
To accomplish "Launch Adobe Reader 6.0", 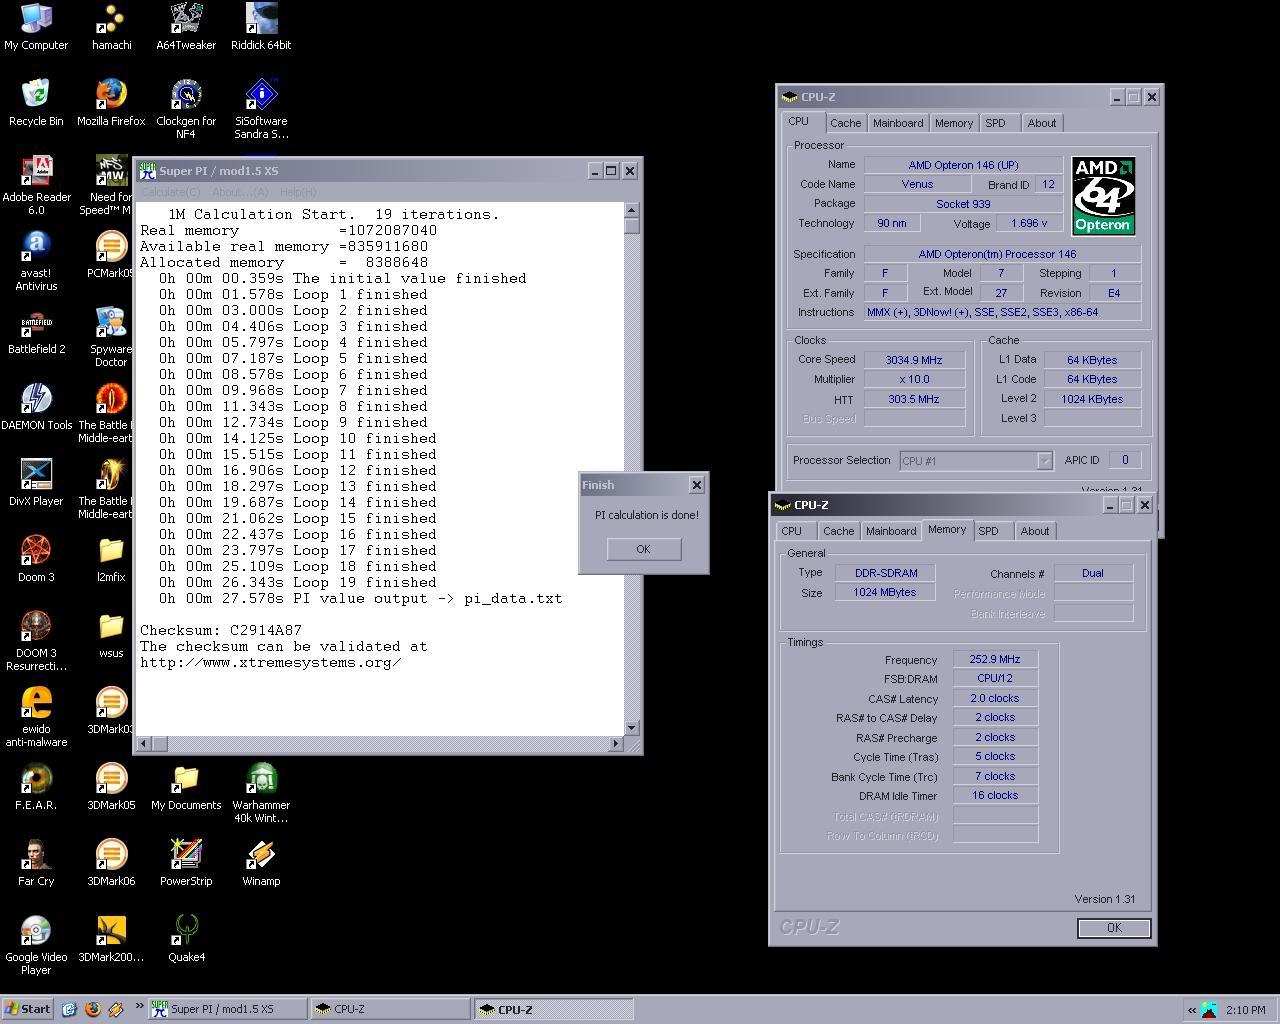I will 36,185.
